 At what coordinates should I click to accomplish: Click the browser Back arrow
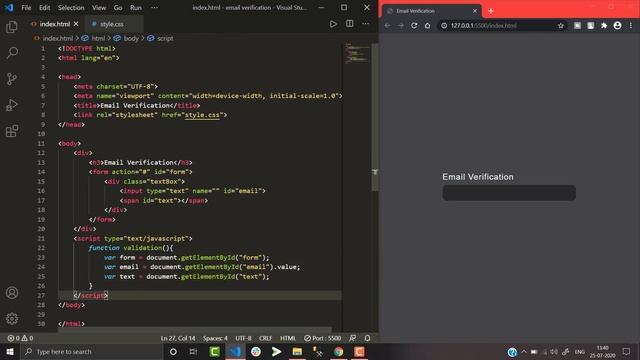[x=387, y=25]
